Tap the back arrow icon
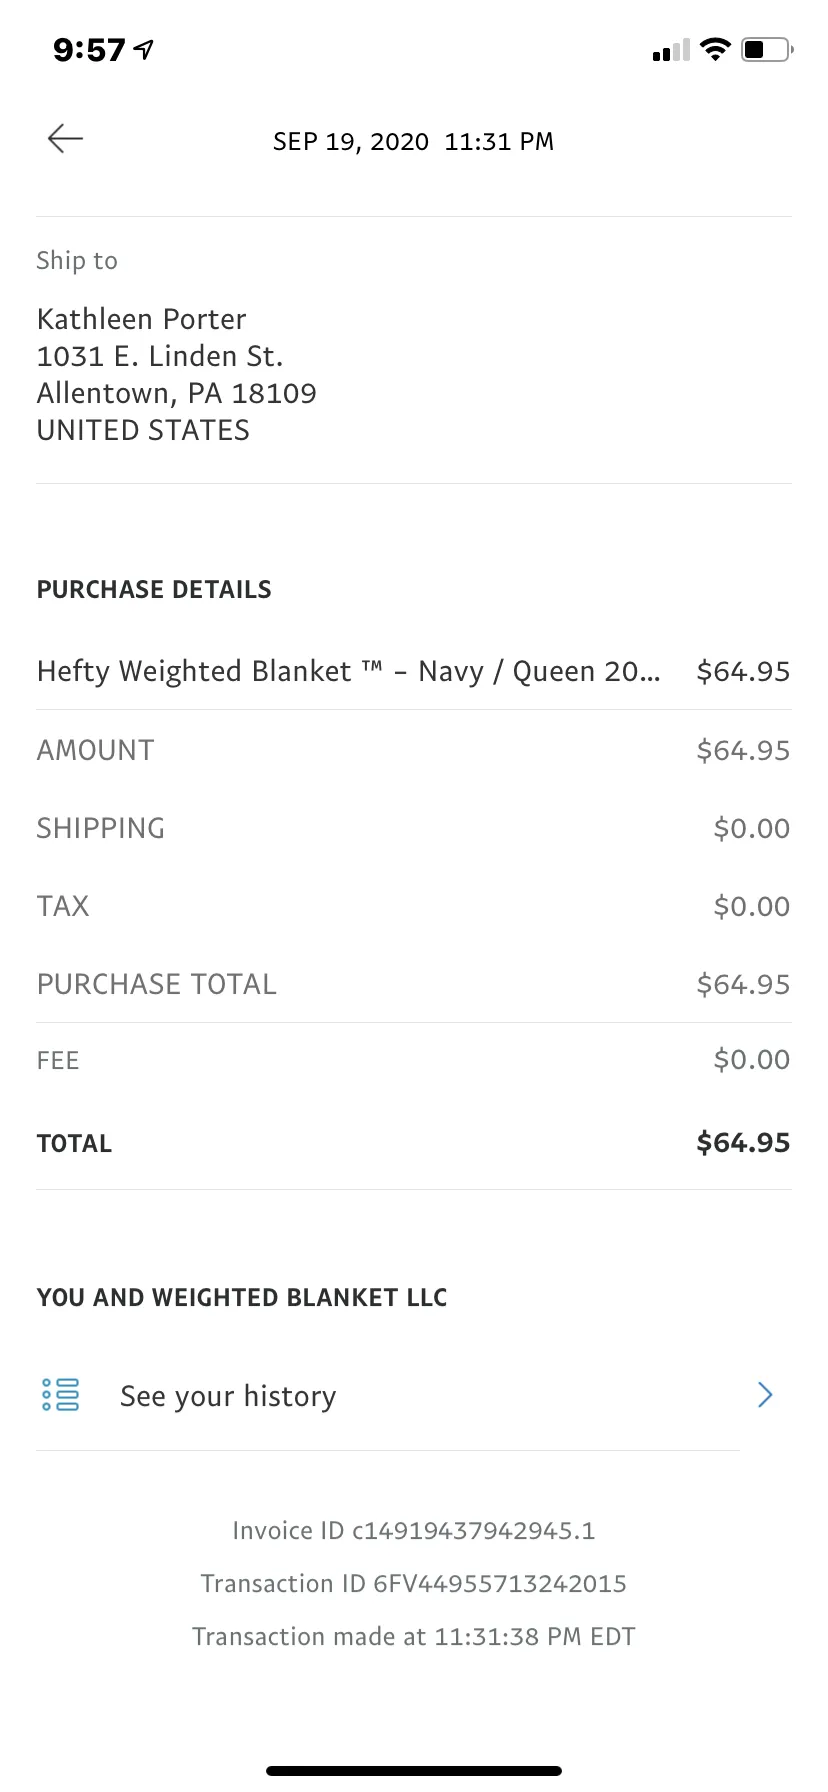Viewport: 828px width, 1792px height. [x=65, y=138]
